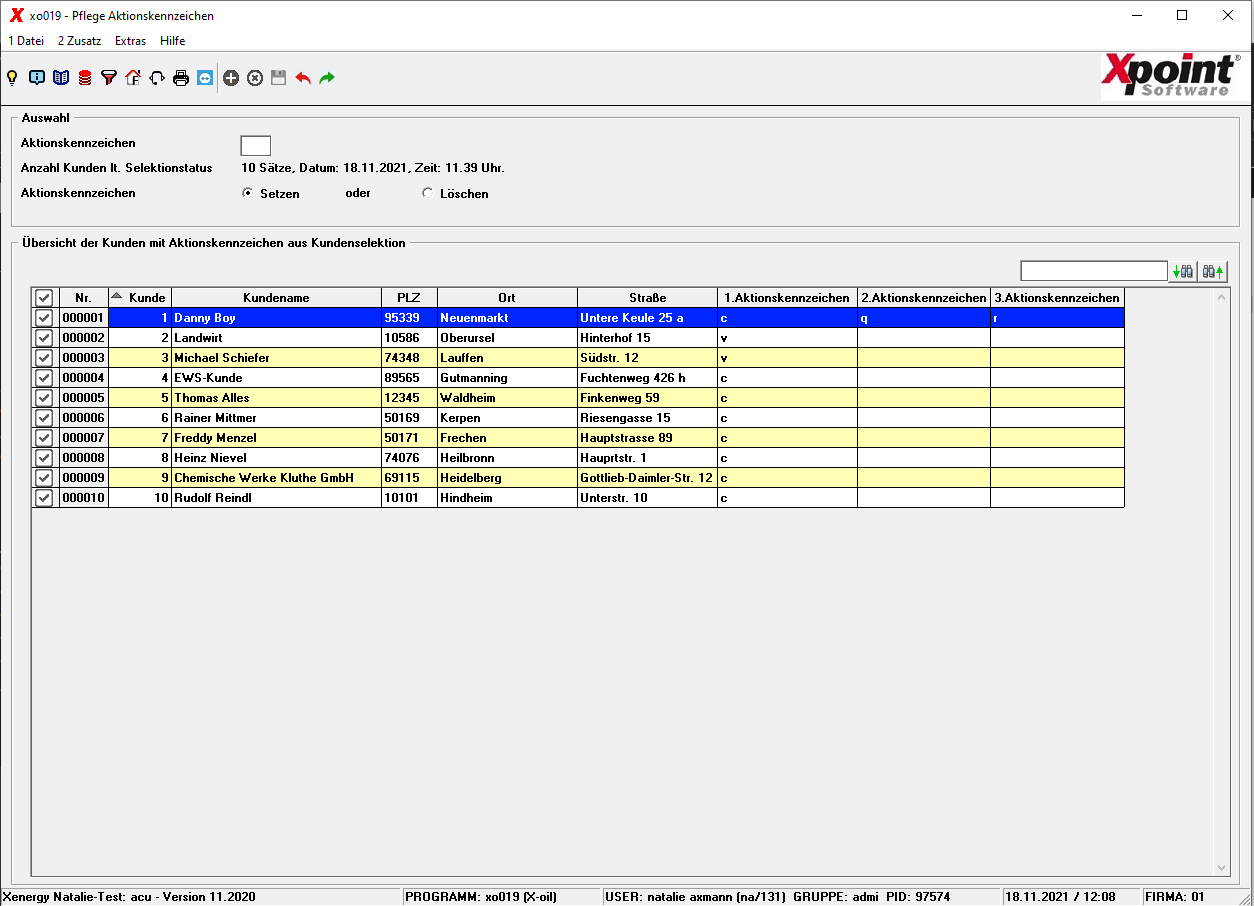1254x906 pixels.
Task: Select customer name Heinz Nievel
Action: coord(210,458)
